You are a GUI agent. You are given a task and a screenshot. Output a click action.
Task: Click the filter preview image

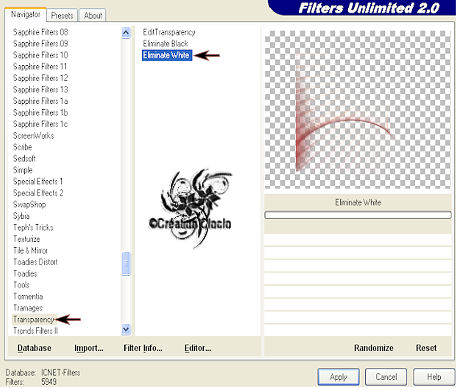(x=358, y=110)
